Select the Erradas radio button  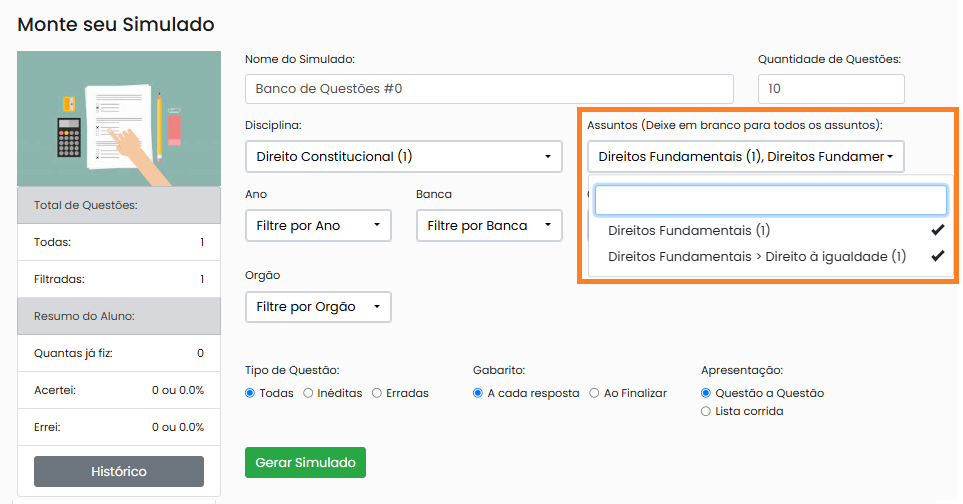(376, 393)
